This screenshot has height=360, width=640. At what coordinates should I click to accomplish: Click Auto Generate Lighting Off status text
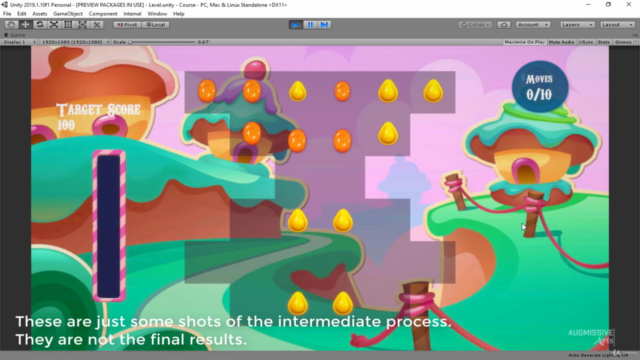click(x=598, y=356)
